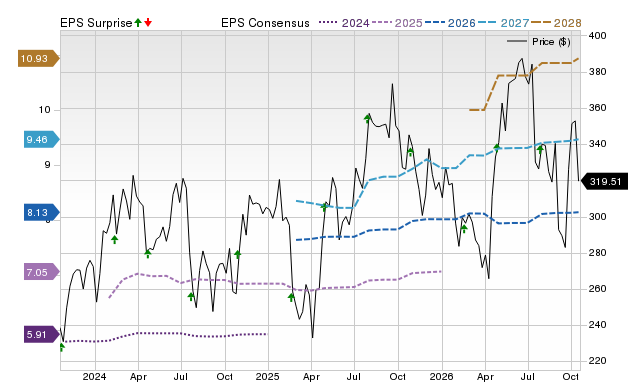640x382 pixels.
Task: Toggle the 2028 consensus legend entry
Action: click(556, 23)
